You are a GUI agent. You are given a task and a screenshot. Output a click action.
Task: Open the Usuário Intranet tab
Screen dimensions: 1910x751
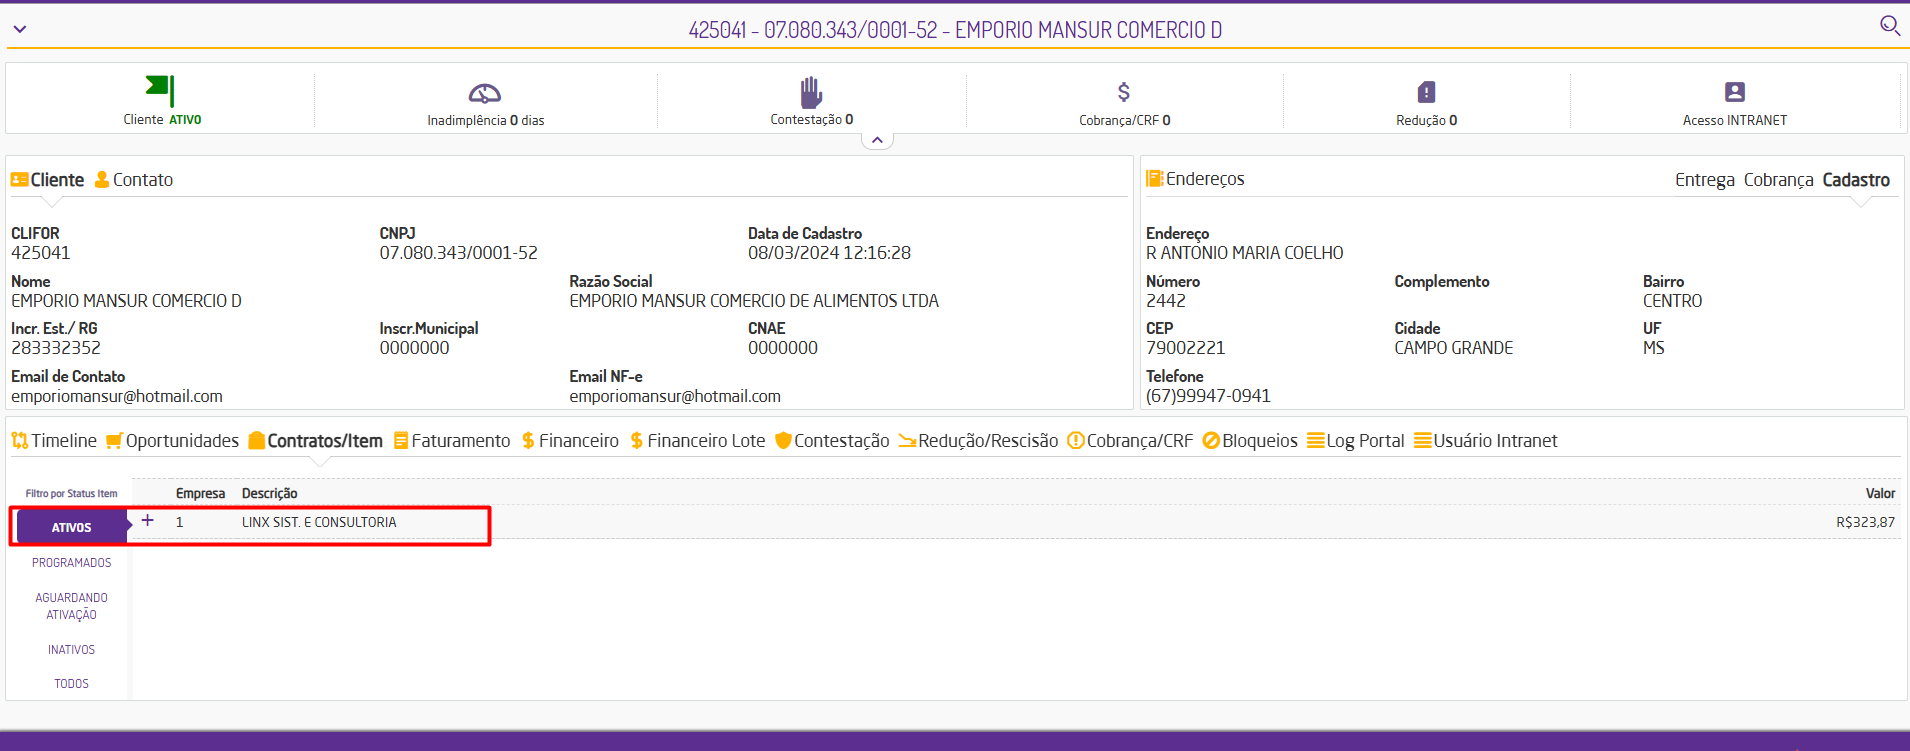1486,441
